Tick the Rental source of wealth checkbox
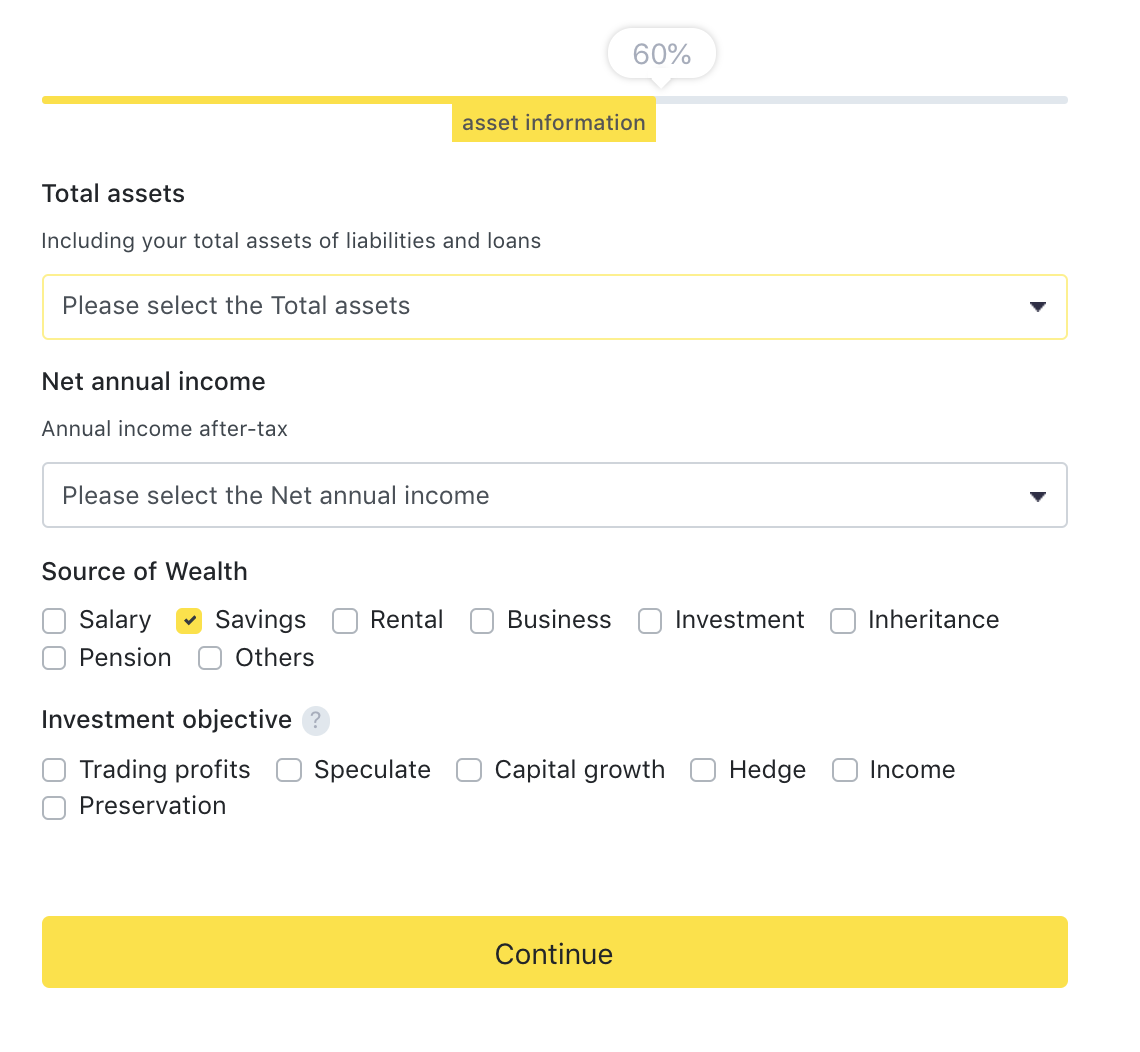 coord(345,621)
